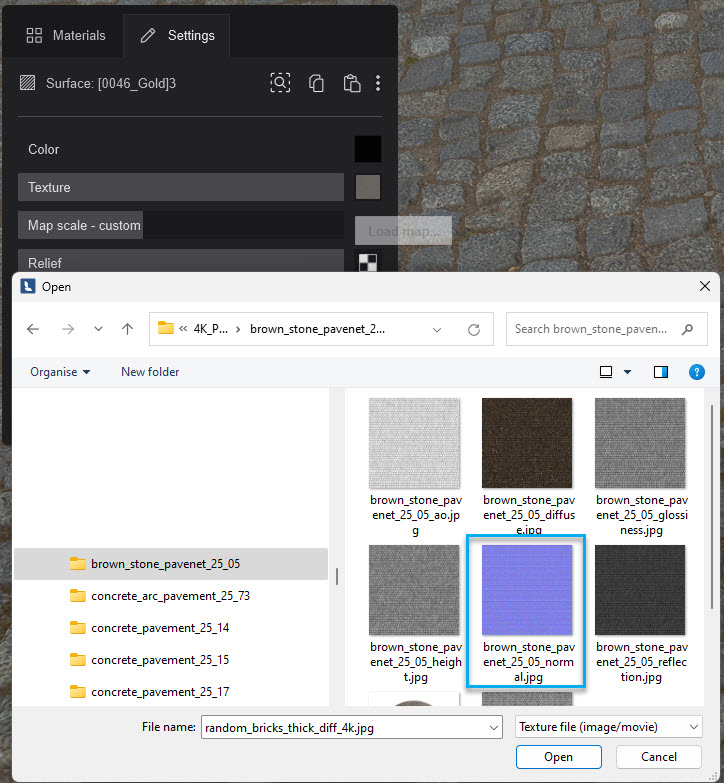This screenshot has height=783, width=724.
Task: Click the black Color swatch
Action: pos(368,149)
